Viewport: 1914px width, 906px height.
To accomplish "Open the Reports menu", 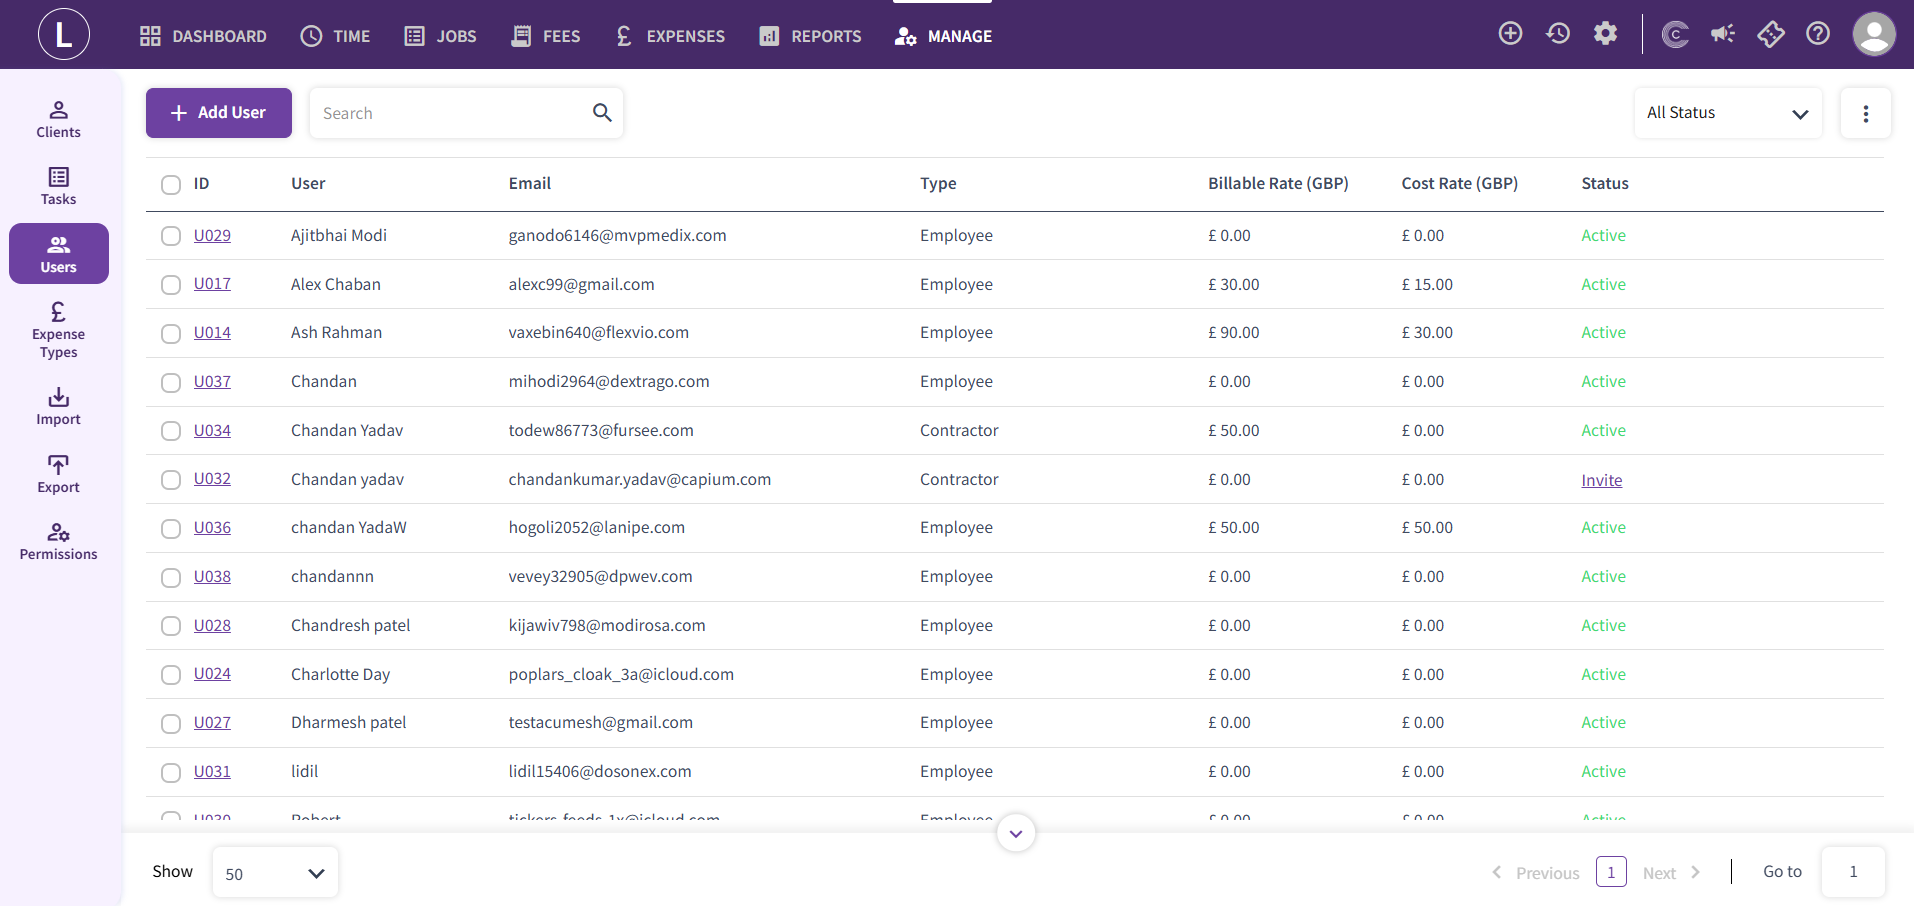I will pos(810,36).
